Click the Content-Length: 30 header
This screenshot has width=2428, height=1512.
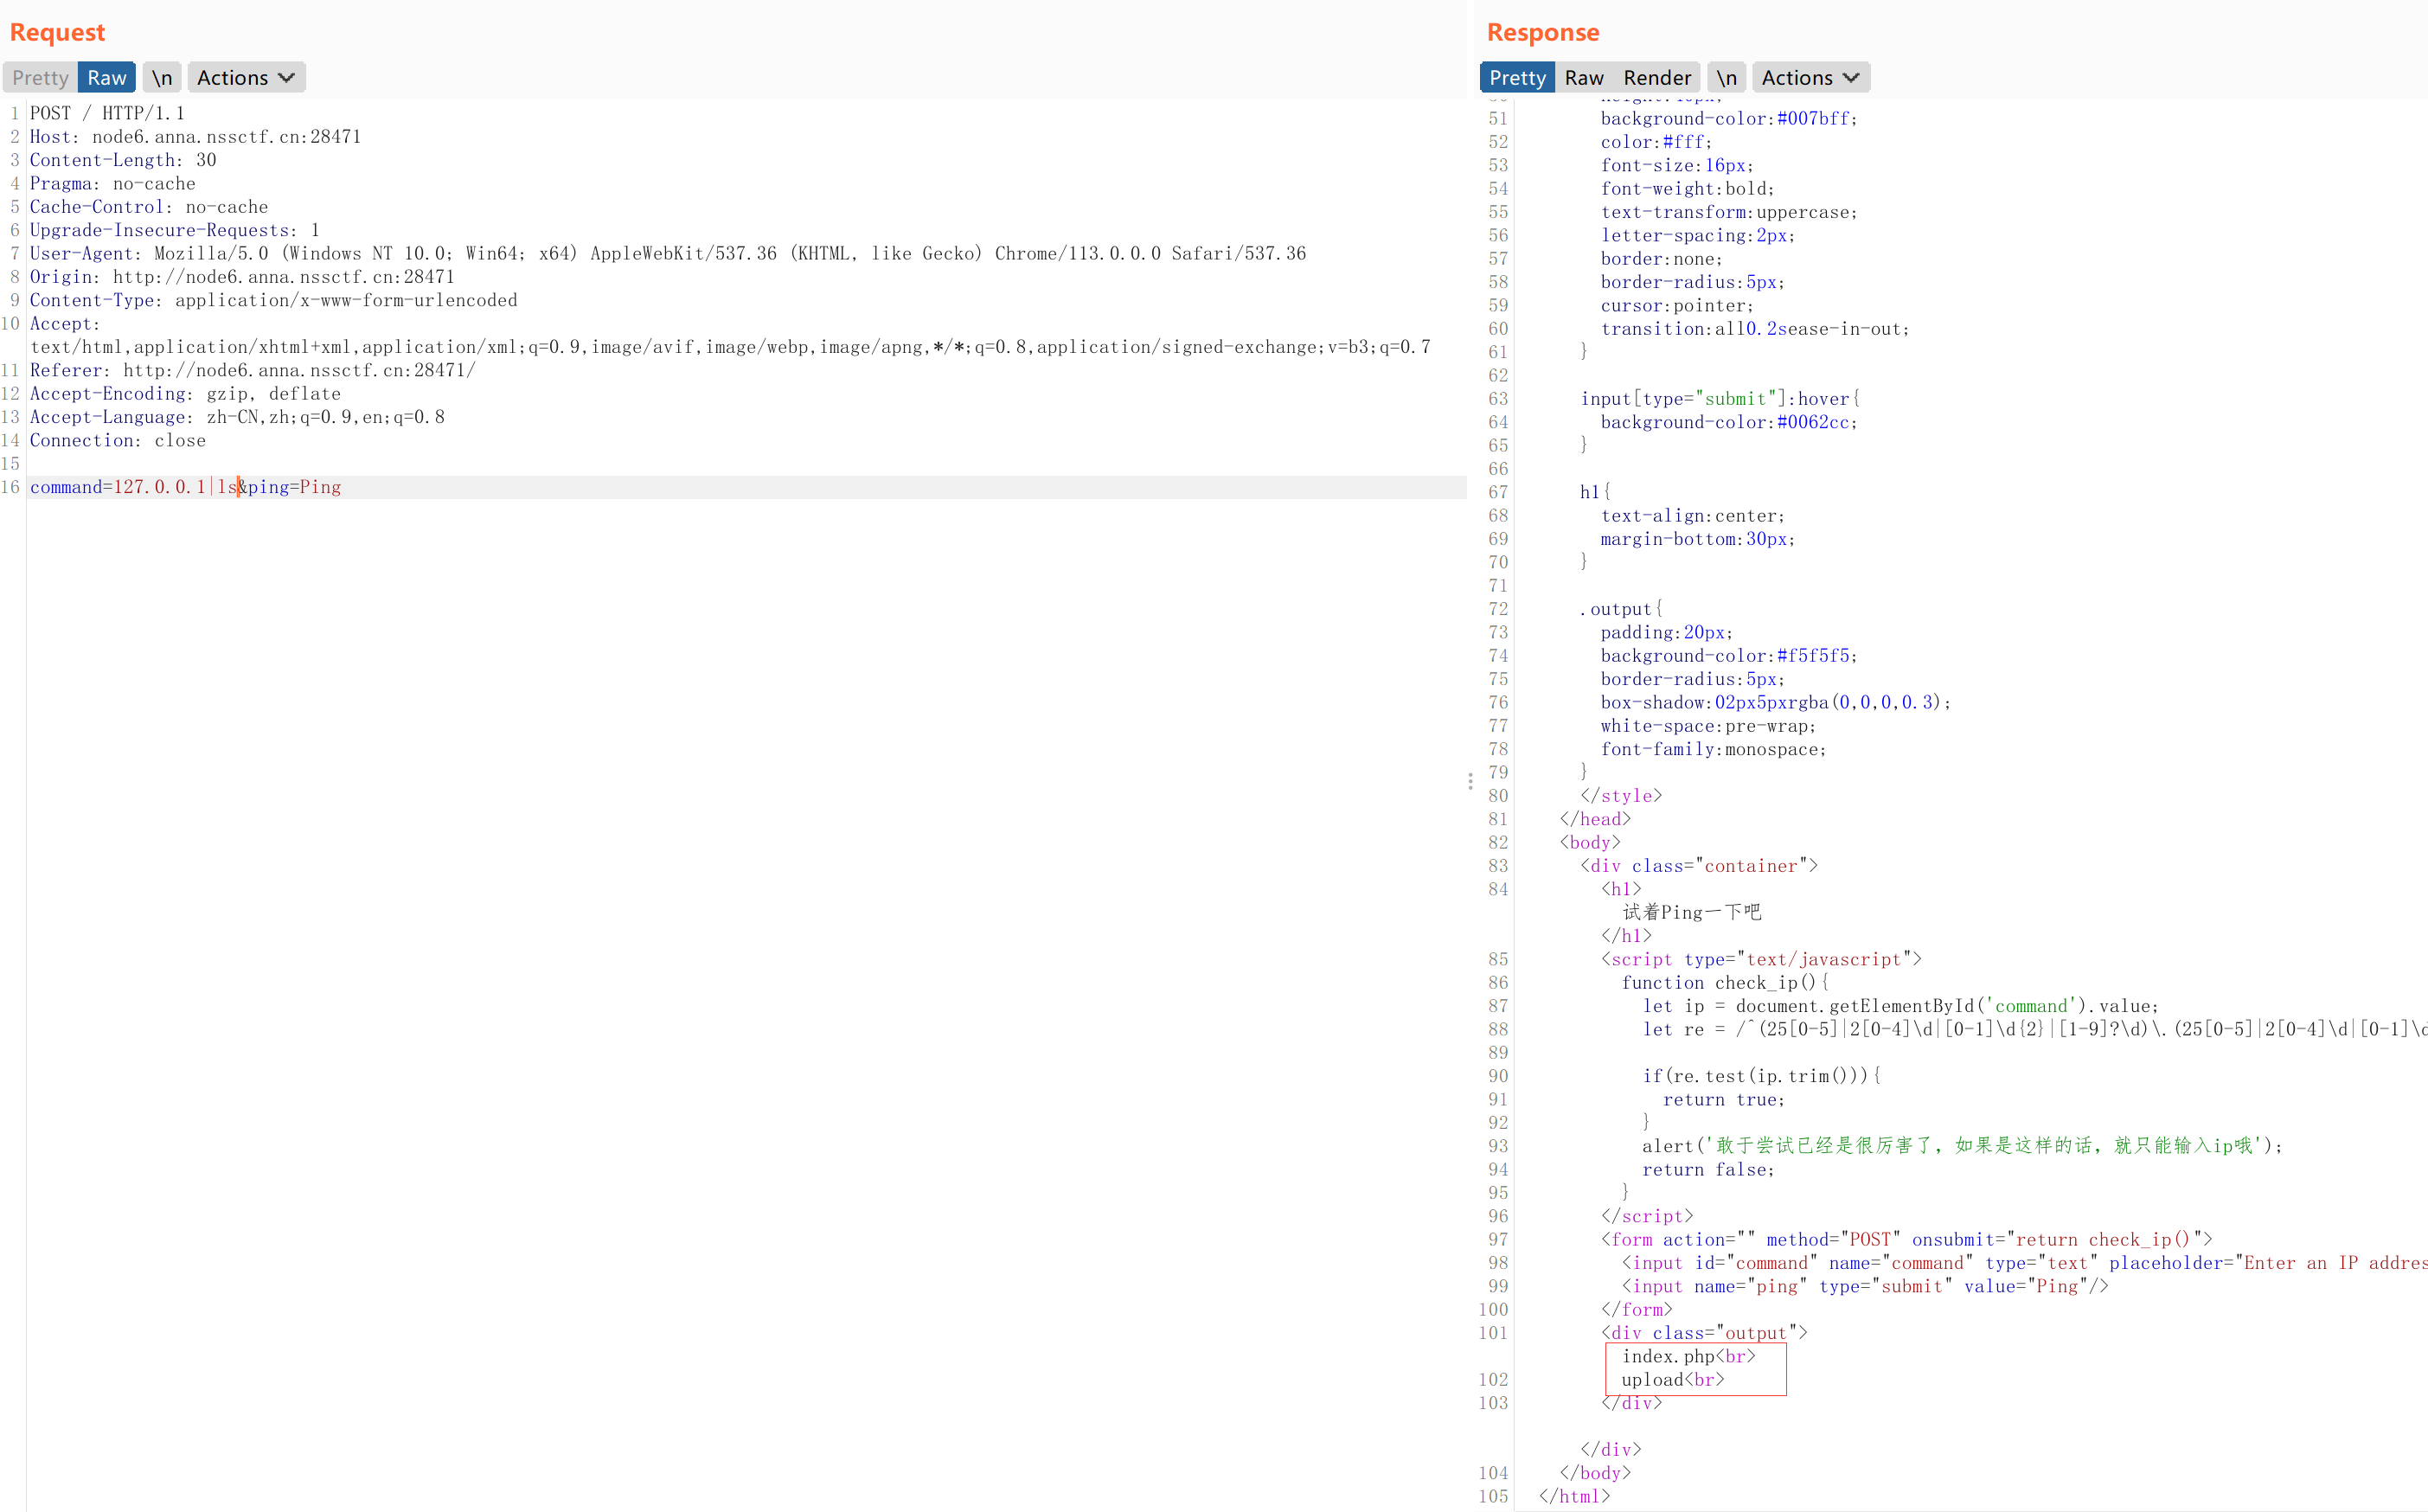pos(123,160)
